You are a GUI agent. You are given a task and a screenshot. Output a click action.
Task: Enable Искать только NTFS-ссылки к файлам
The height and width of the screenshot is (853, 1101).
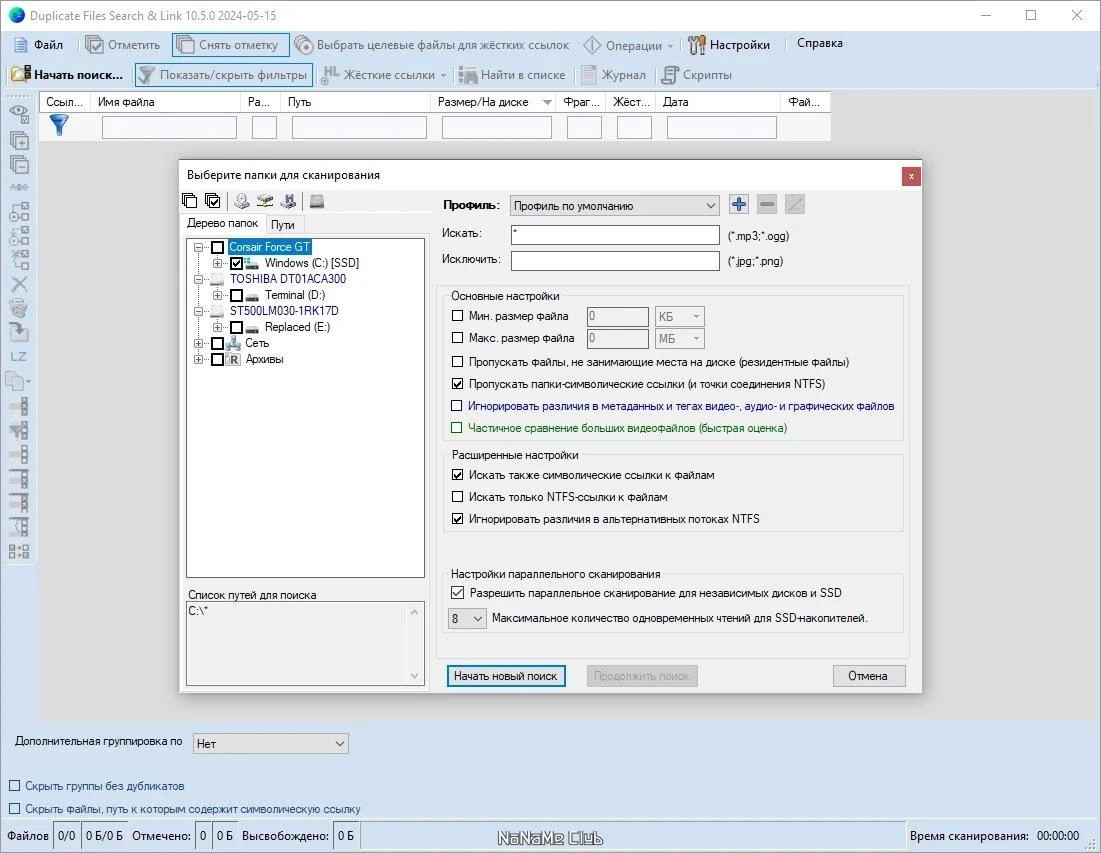pos(458,497)
